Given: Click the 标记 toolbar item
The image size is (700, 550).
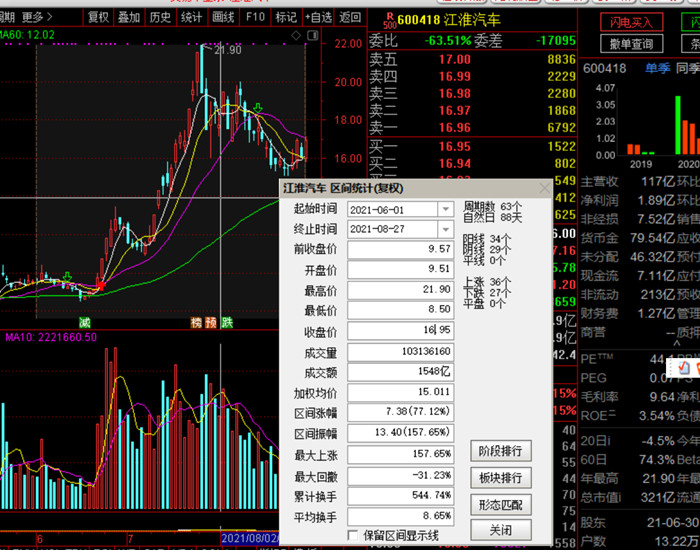Looking at the screenshot, I should (x=286, y=17).
